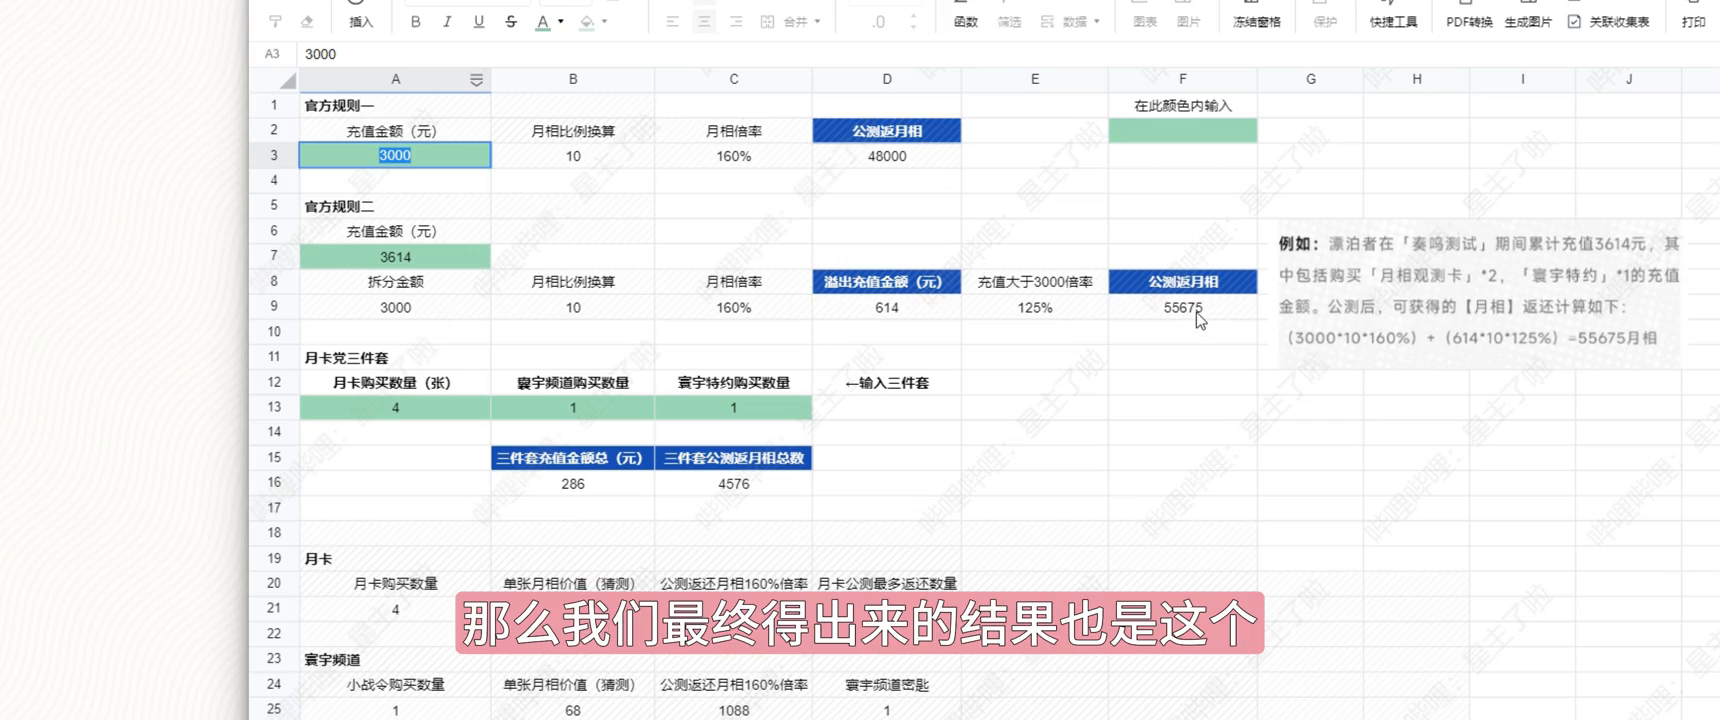Click the 保护 protect button

pos(1325,21)
